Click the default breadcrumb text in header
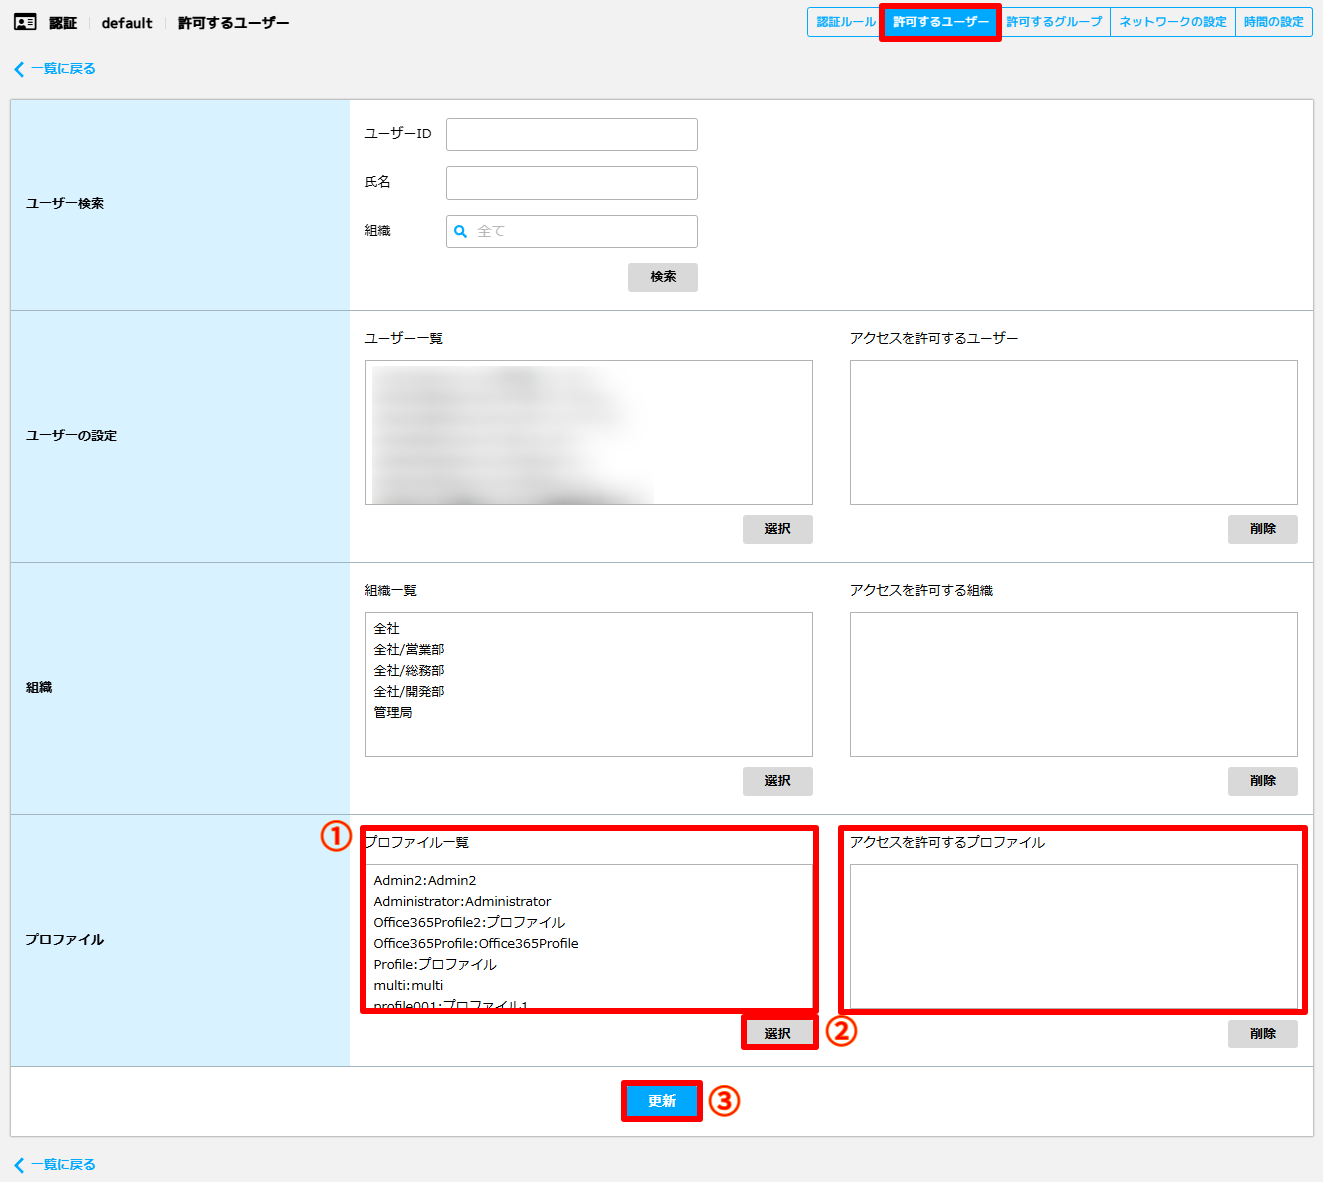1323x1182 pixels. click(x=127, y=23)
